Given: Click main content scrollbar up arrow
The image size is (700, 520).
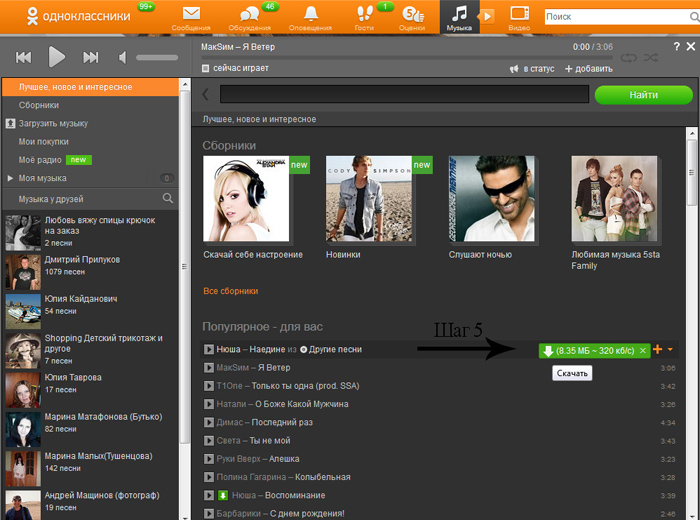Looking at the screenshot, I should pyautogui.click(x=692, y=133).
